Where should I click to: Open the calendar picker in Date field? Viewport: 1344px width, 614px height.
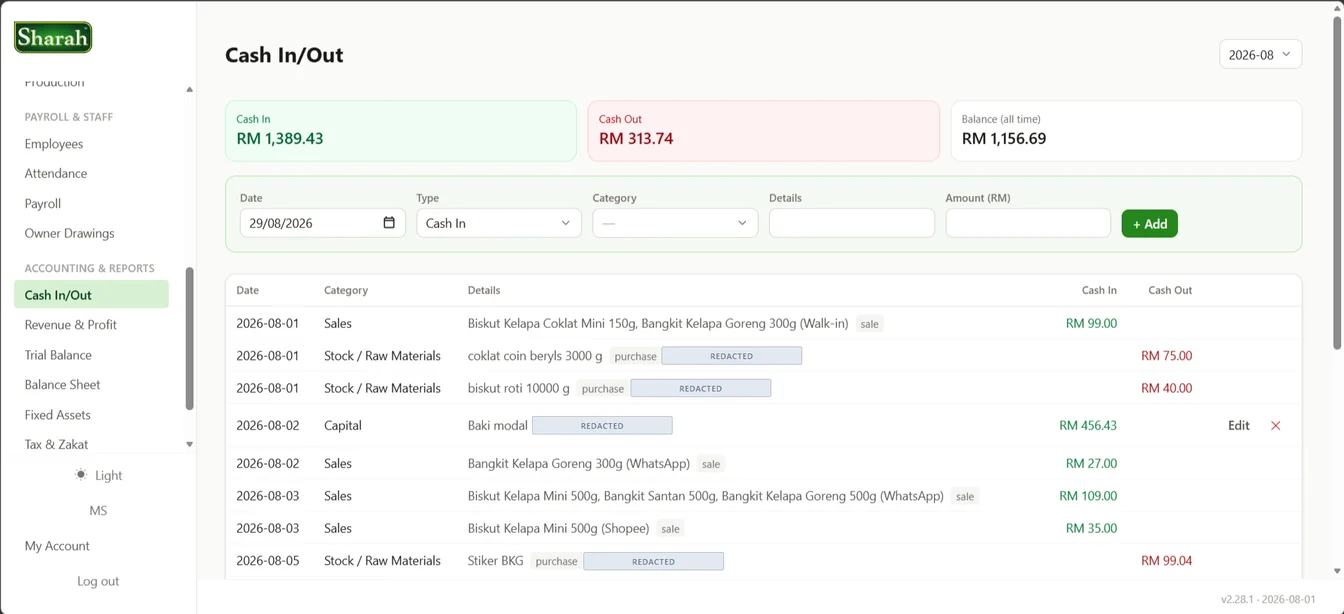tap(389, 223)
